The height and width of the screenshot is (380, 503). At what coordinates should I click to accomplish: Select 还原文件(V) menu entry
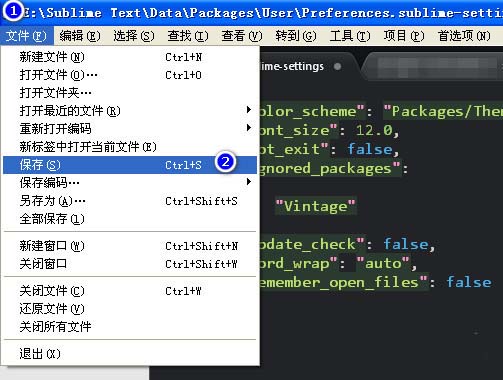tap(130, 309)
